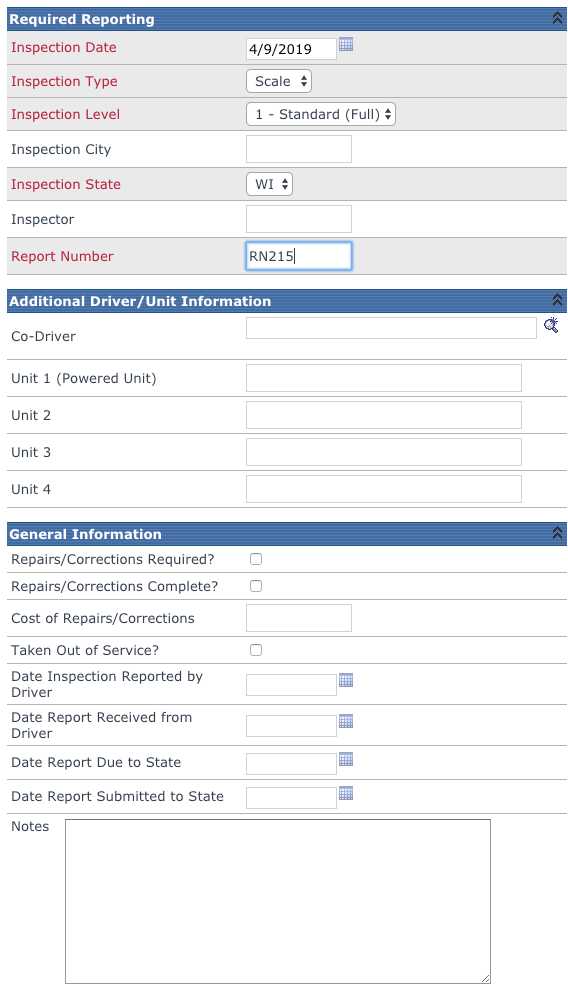Open calendar for Date Report Due to State

click(346, 759)
